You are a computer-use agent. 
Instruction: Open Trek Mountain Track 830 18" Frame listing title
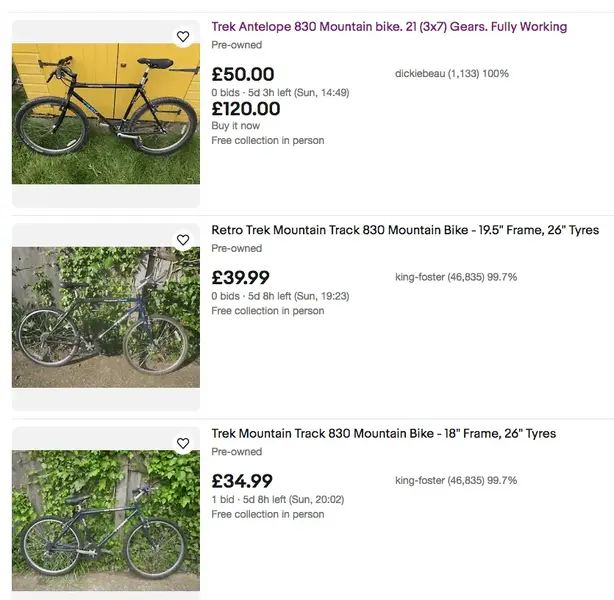(383, 434)
